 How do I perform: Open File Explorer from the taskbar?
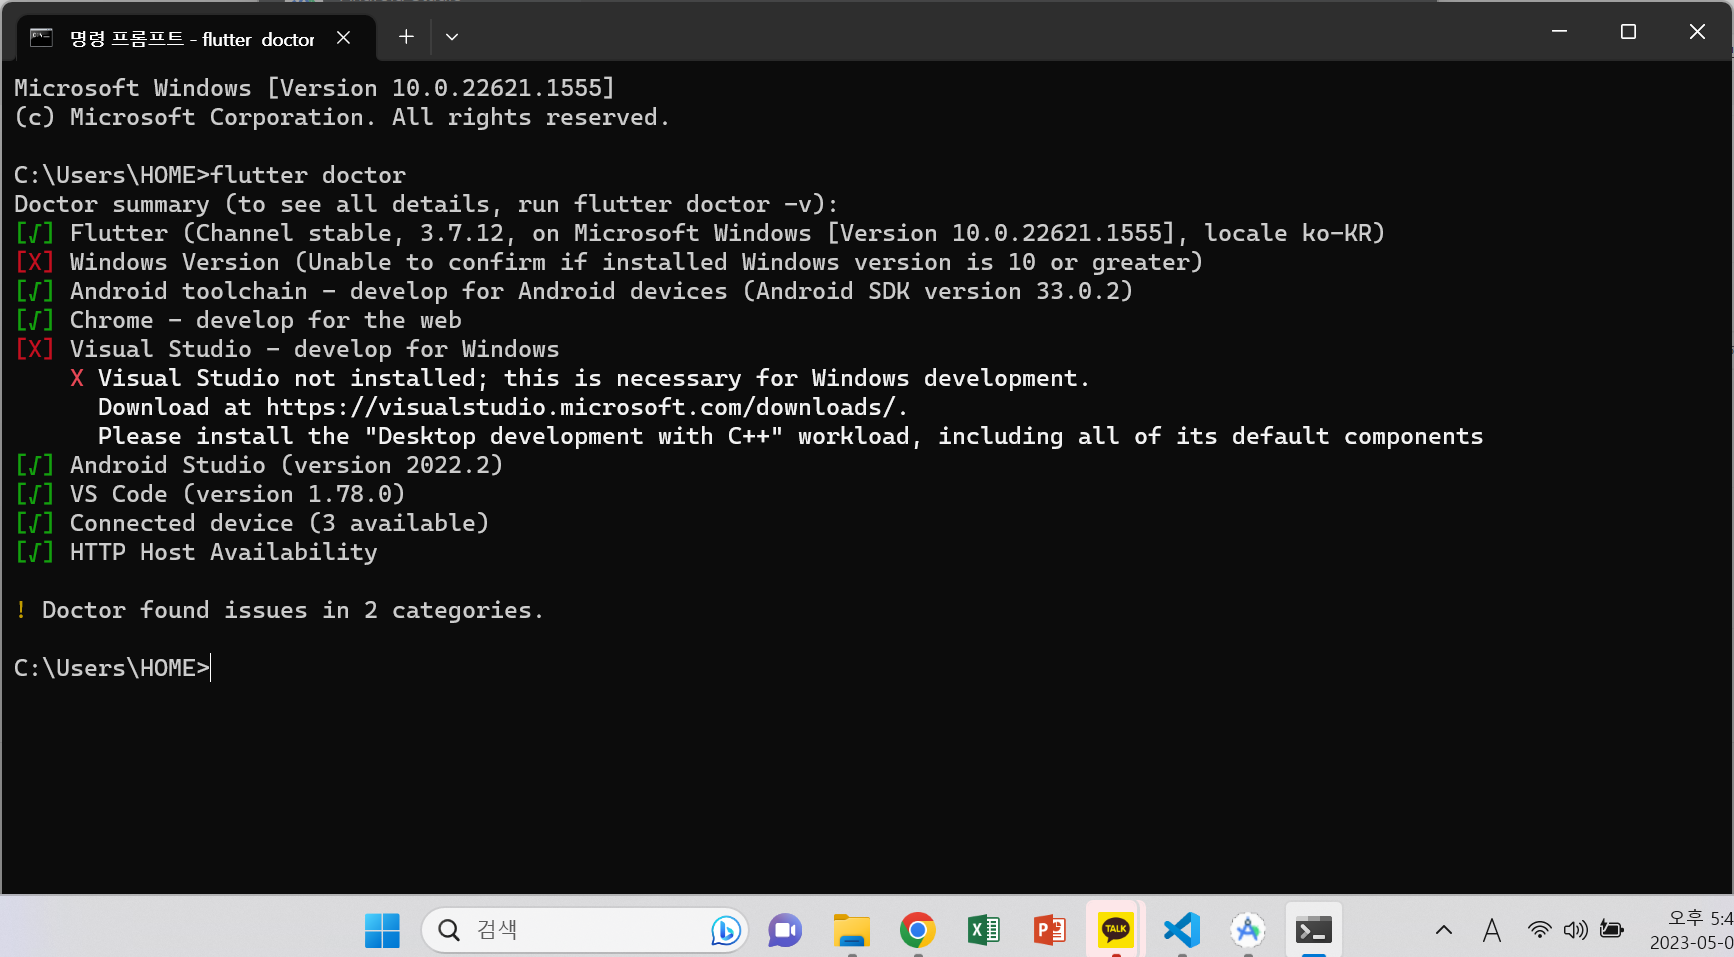(x=851, y=930)
